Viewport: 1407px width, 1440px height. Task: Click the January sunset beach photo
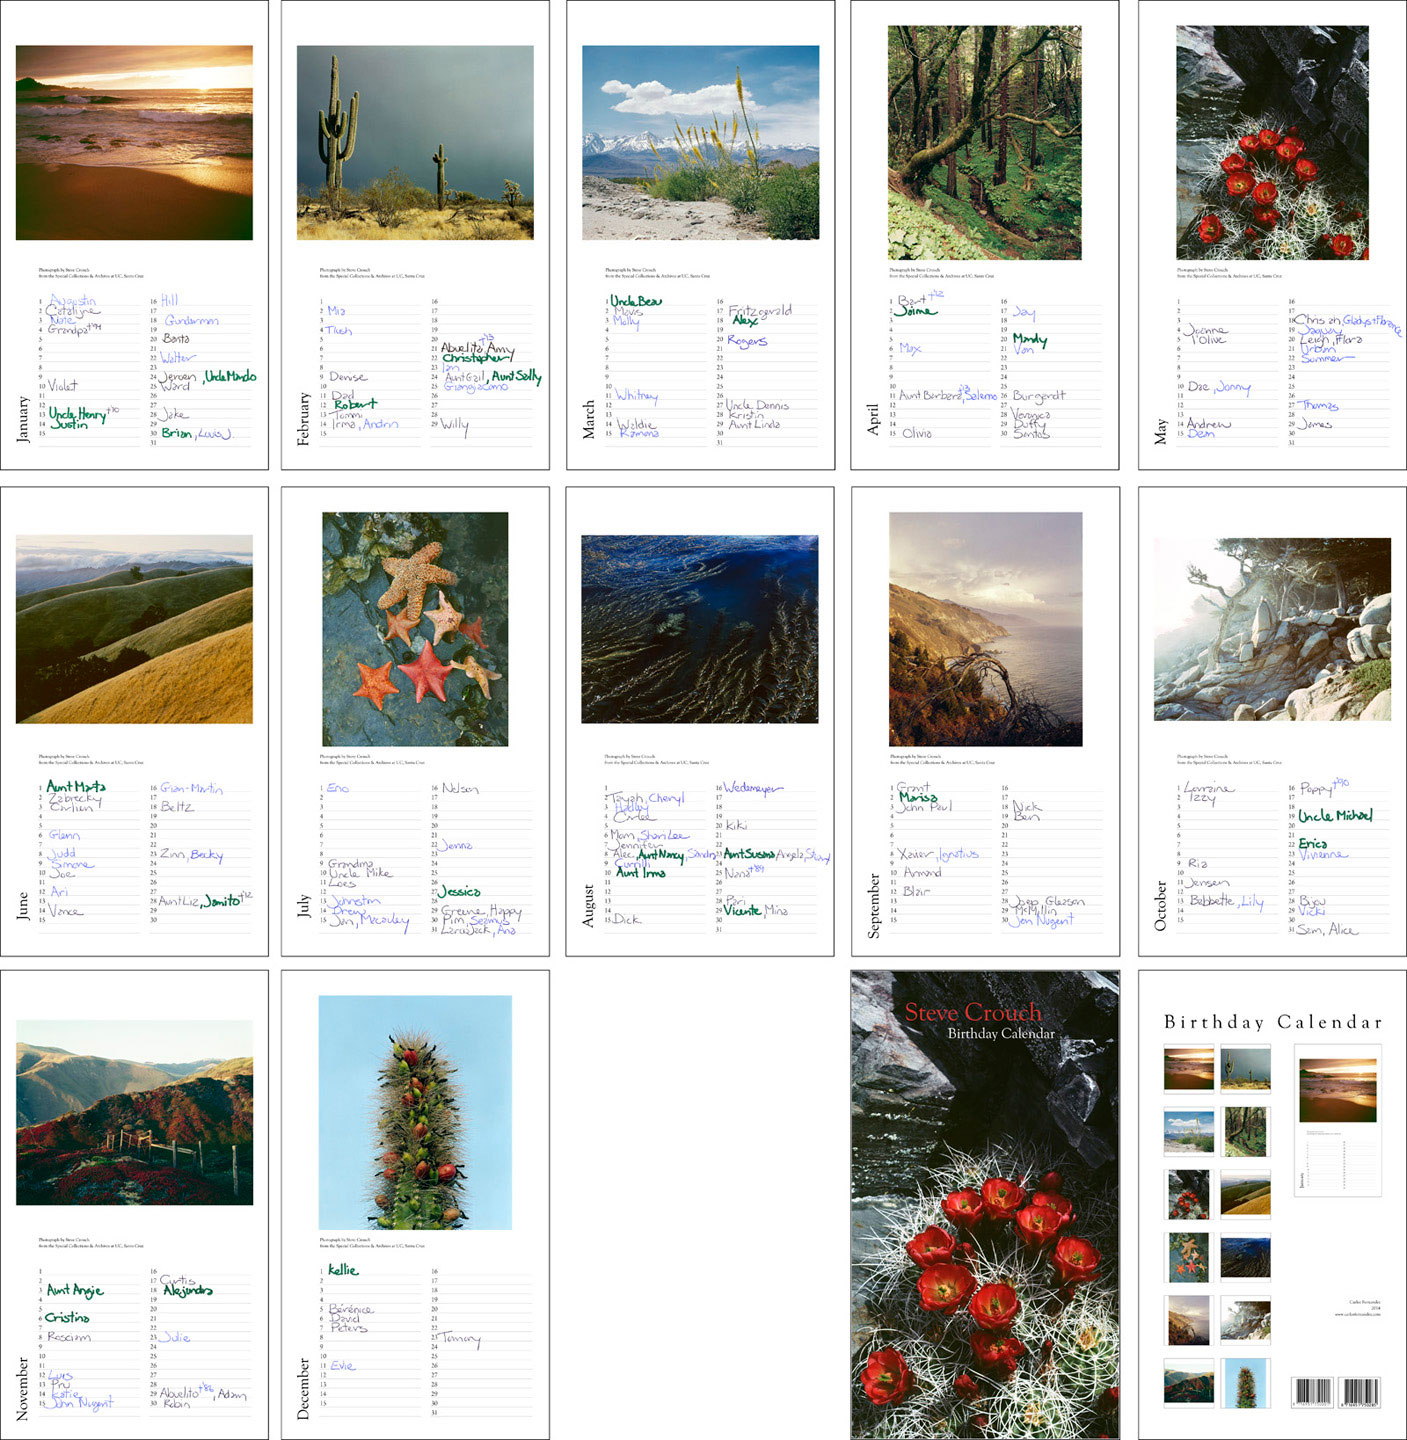point(134,142)
